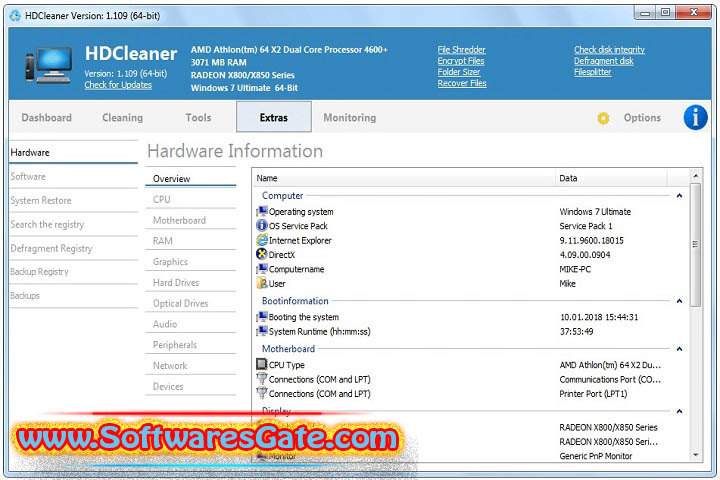720x480 pixels.
Task: Click the Options gear icon
Action: 603,119
